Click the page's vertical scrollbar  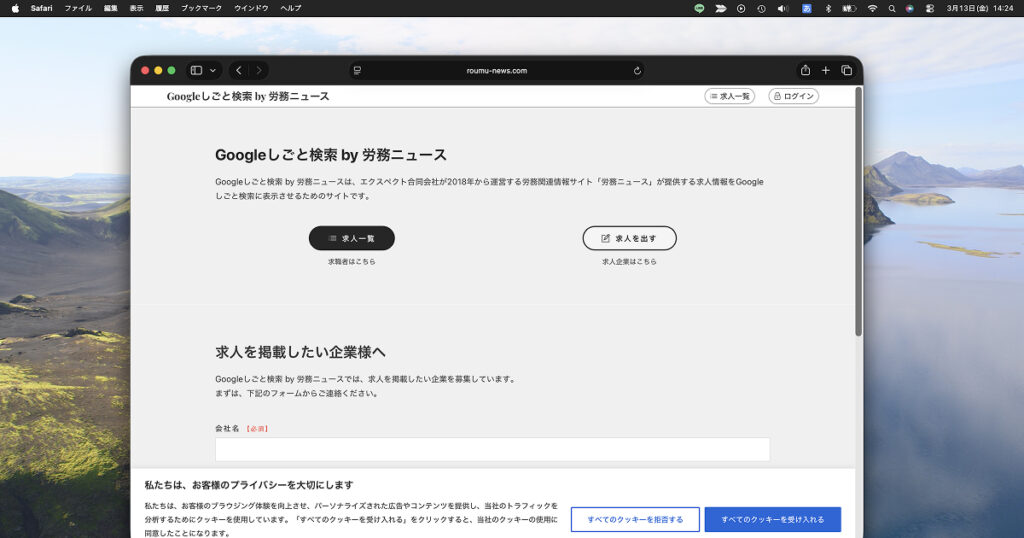click(x=858, y=212)
